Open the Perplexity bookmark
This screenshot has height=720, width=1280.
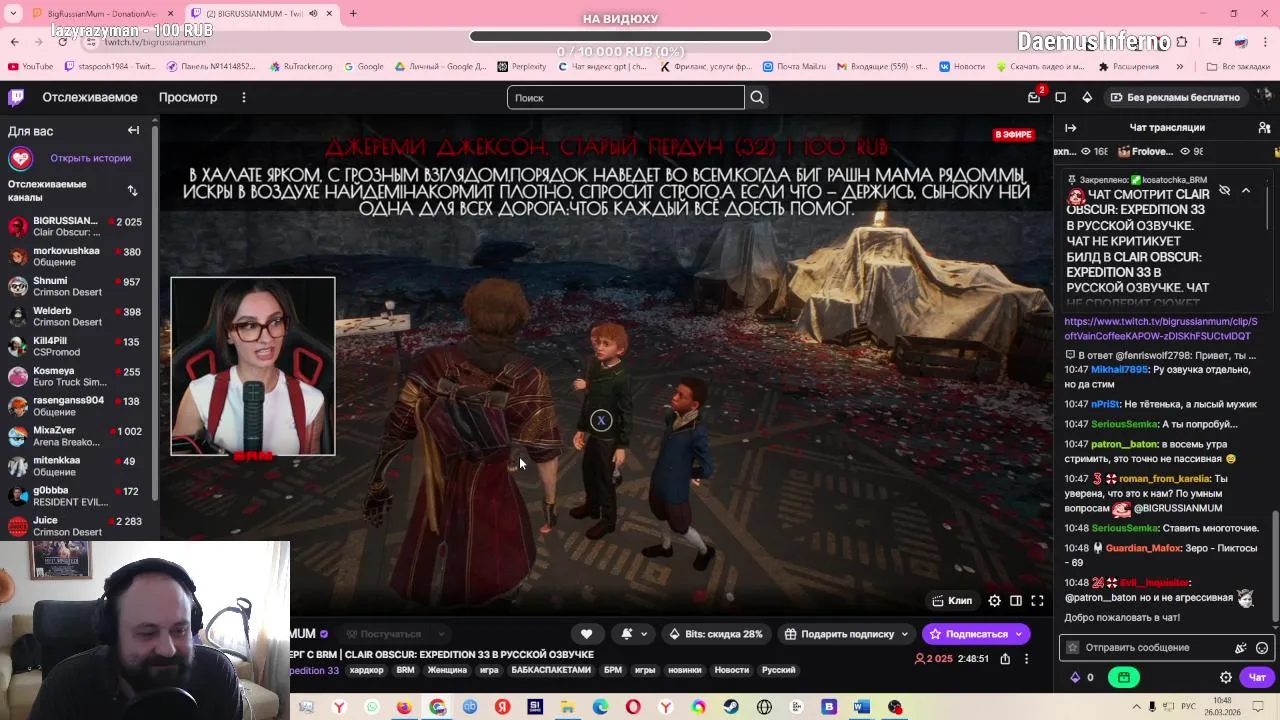[x=520, y=66]
